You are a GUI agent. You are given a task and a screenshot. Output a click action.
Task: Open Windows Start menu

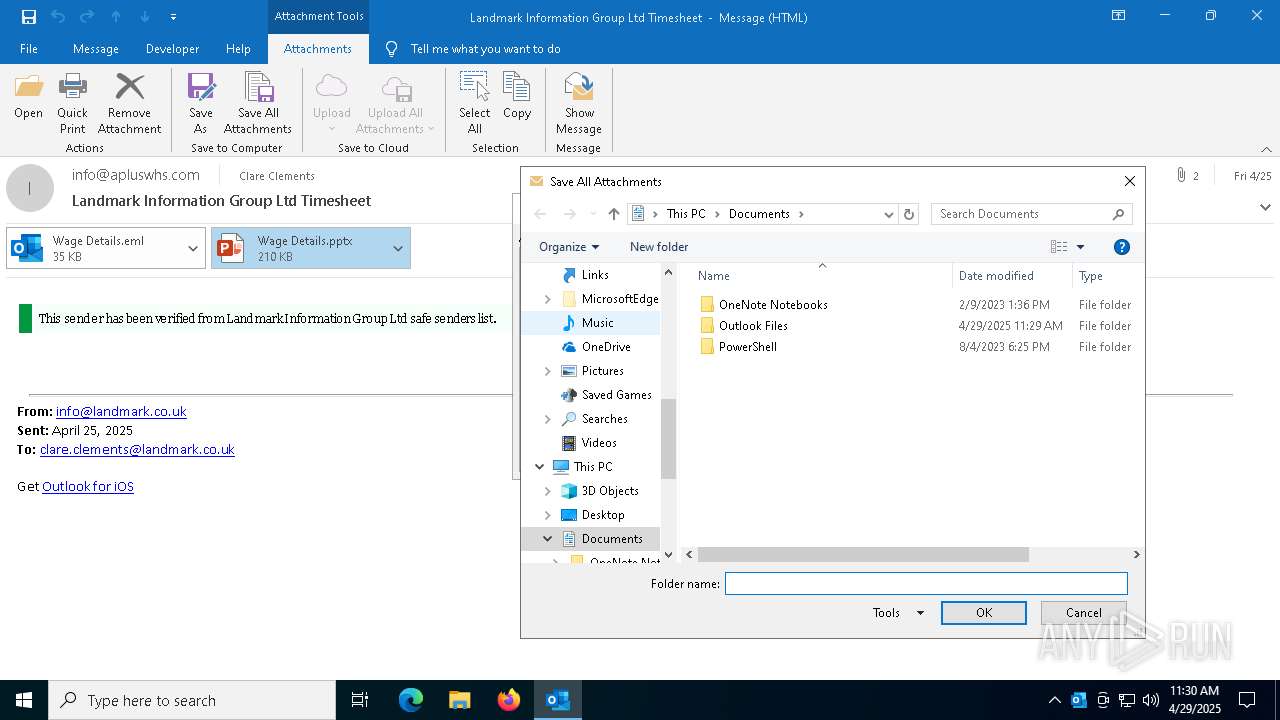coord(24,700)
